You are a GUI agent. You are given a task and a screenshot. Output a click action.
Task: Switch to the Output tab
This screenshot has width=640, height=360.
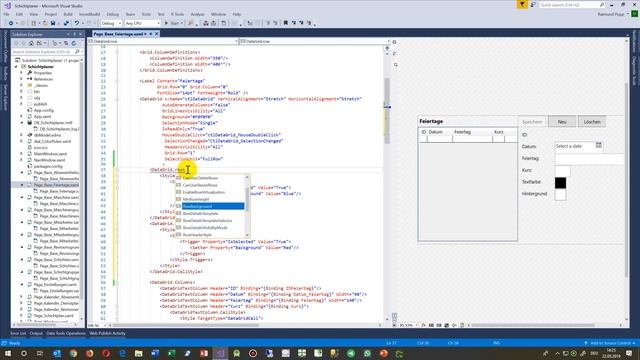pyautogui.click(x=36, y=333)
